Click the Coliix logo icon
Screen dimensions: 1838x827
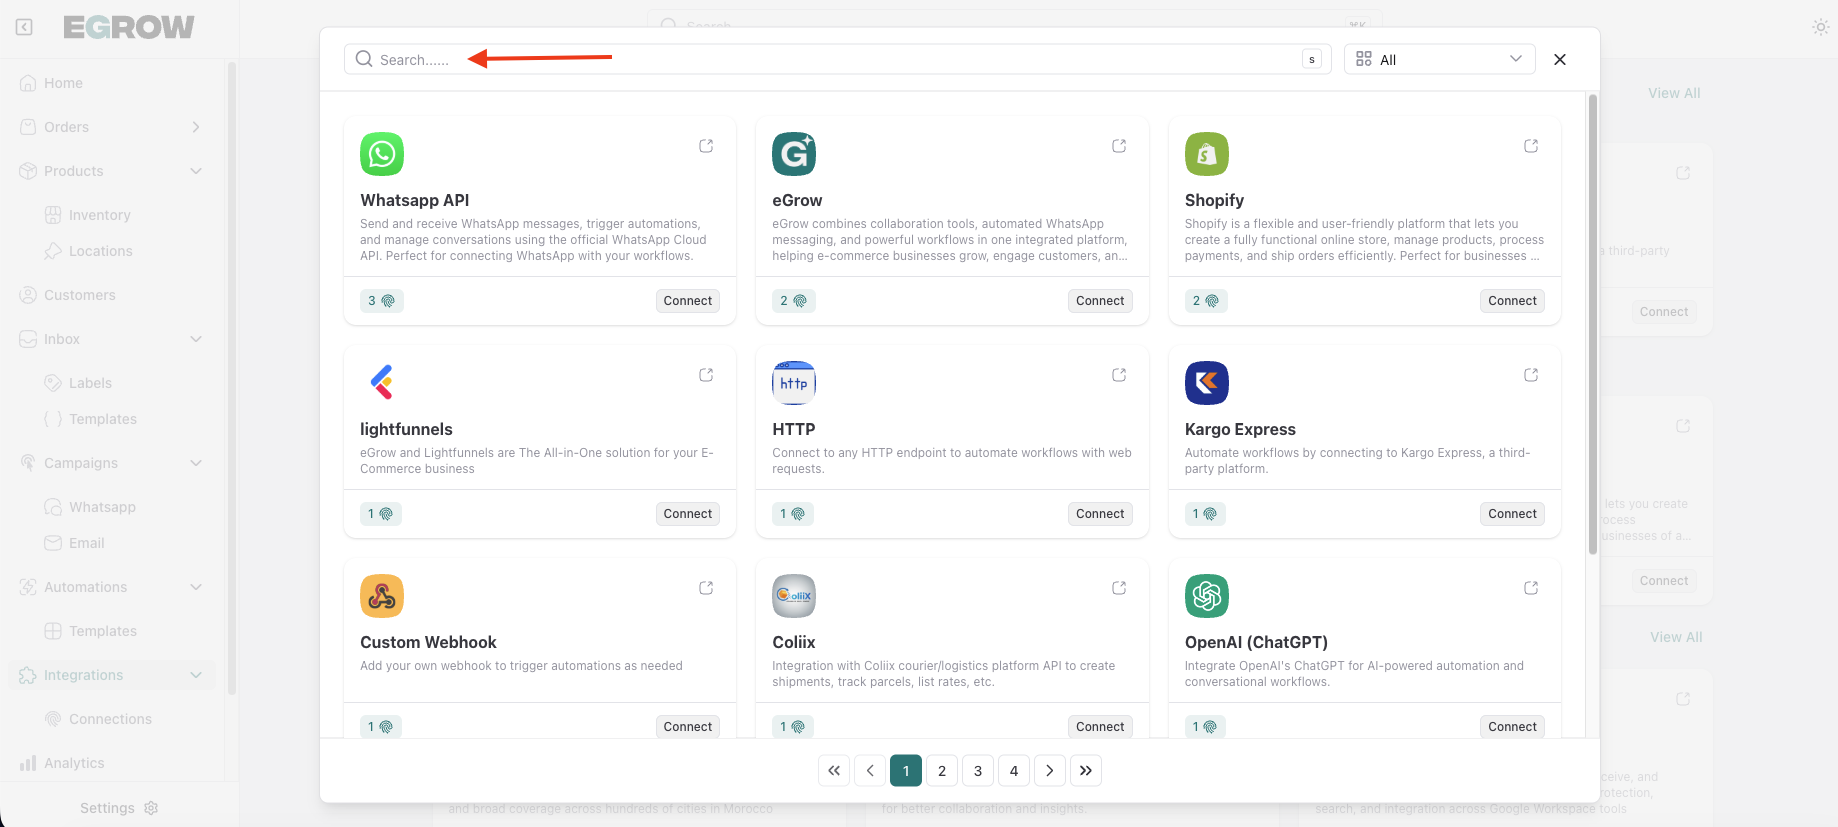794,596
